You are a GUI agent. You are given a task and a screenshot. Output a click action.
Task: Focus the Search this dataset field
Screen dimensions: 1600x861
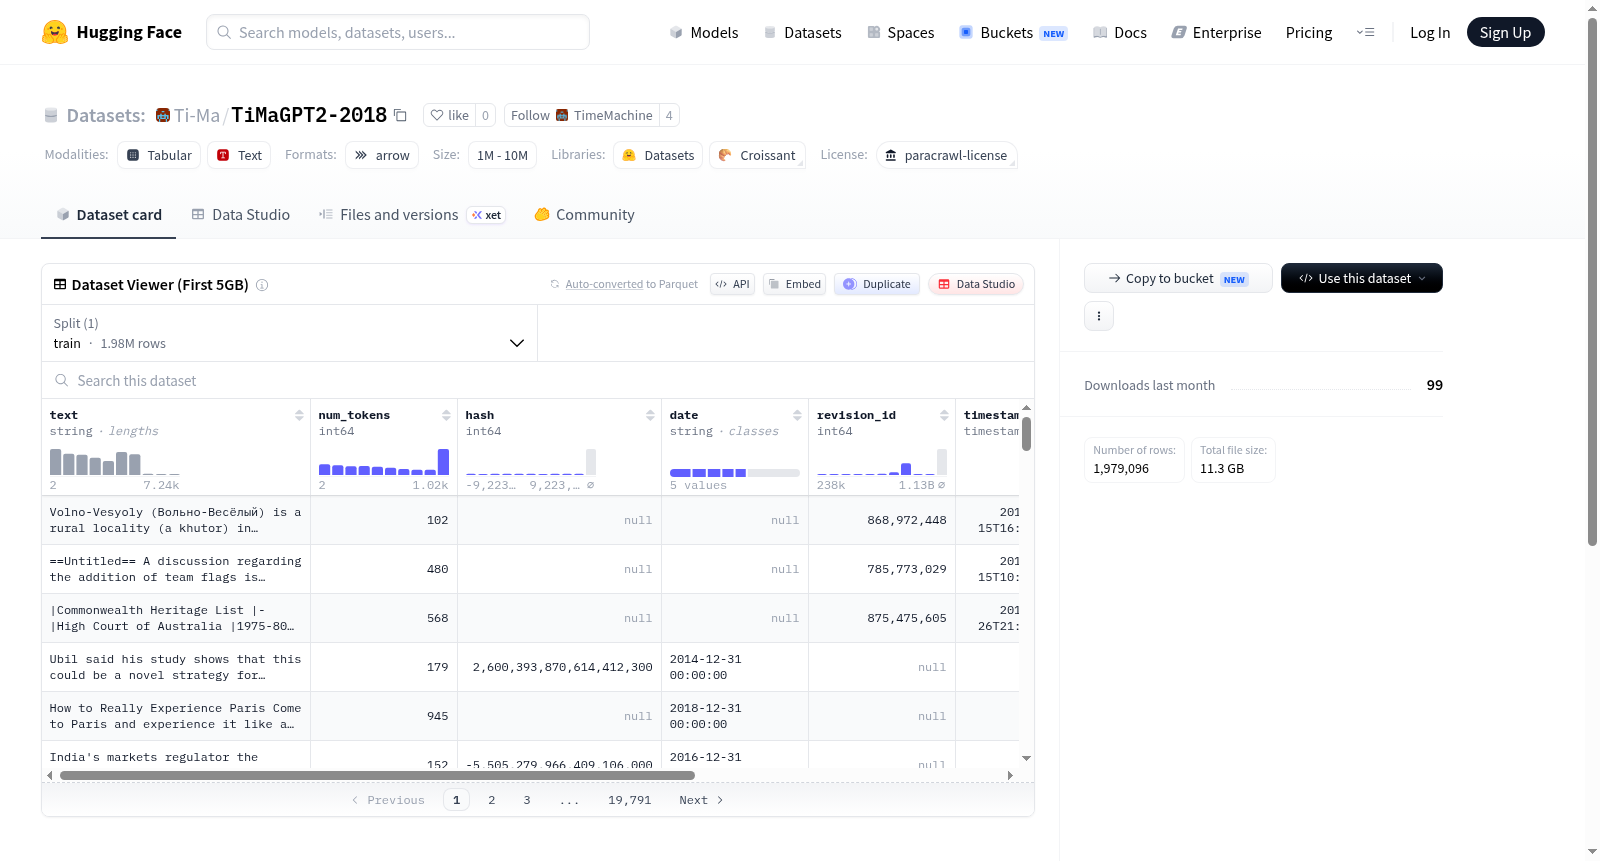(x=538, y=380)
